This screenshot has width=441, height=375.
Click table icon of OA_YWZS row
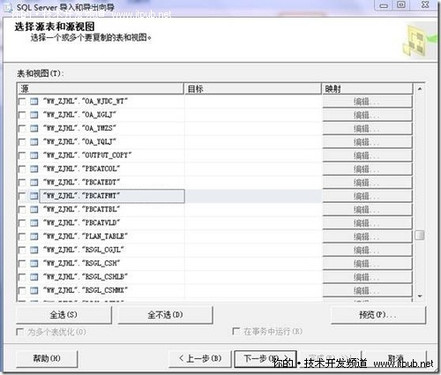point(34,128)
